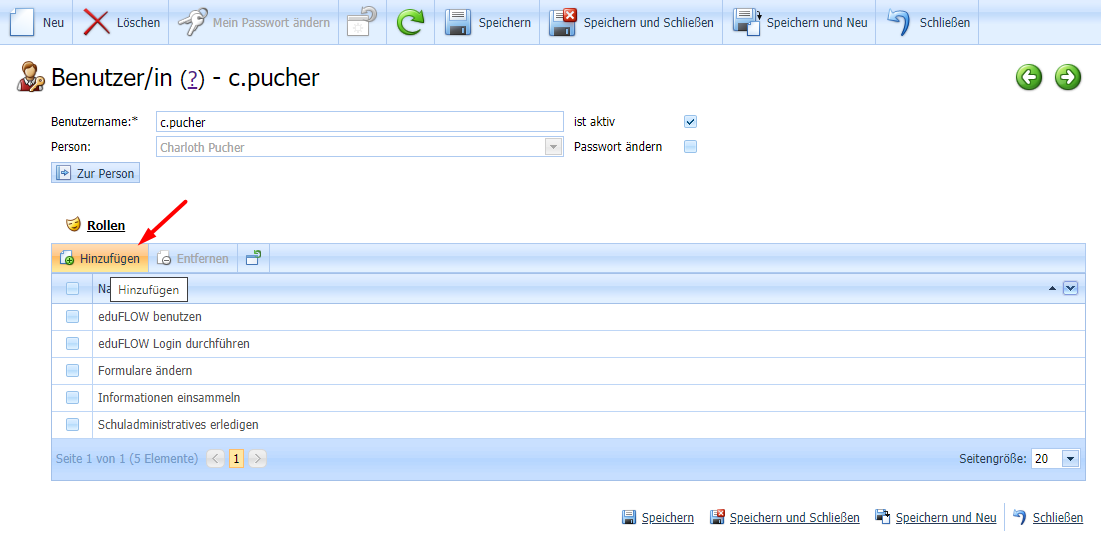
Task: Uncheck the 'ist aktiv' checkbox
Action: coord(690,122)
